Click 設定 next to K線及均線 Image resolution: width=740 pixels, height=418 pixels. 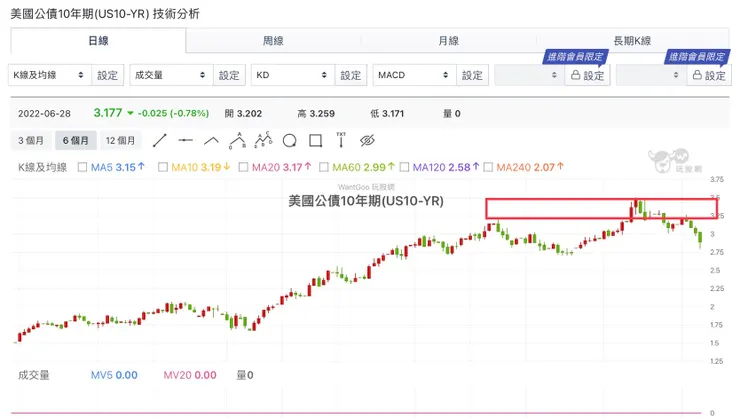108,75
